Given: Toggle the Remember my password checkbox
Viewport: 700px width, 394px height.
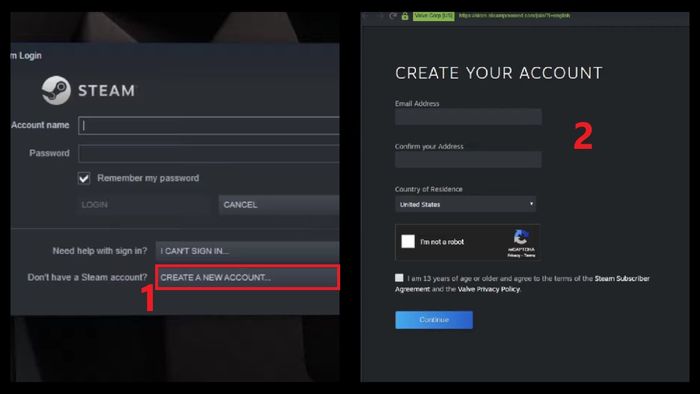Looking at the screenshot, I should [x=84, y=178].
